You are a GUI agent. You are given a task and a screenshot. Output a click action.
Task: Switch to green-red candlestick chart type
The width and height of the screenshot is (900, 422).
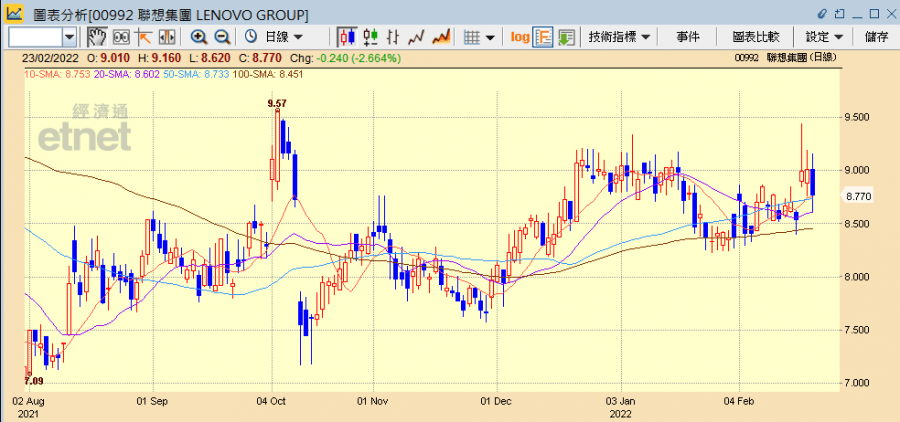click(371, 37)
